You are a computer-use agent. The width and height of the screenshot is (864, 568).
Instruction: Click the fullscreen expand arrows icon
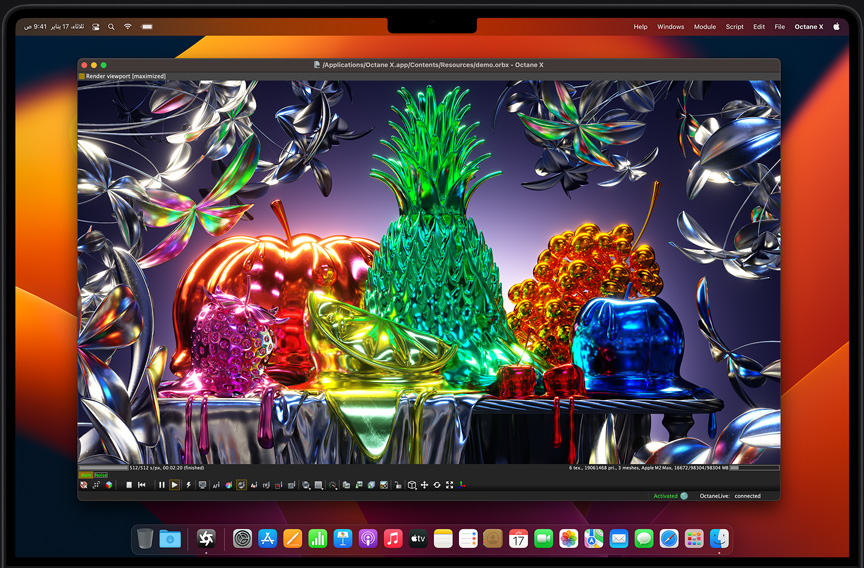coord(449,485)
